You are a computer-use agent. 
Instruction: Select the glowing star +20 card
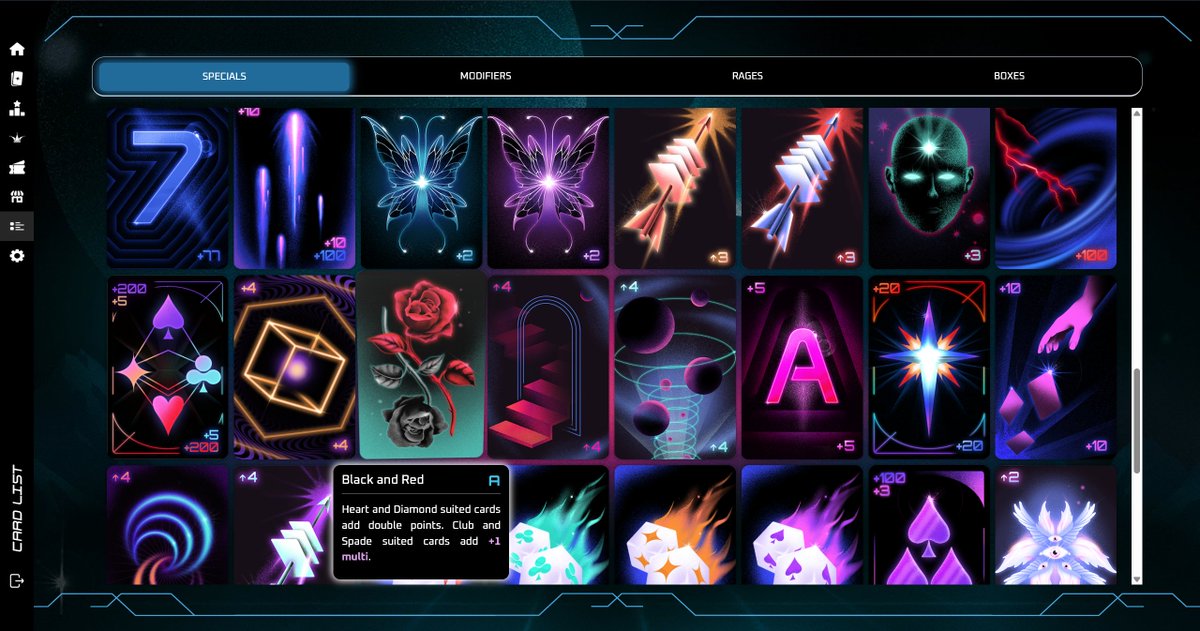[x=929, y=367]
